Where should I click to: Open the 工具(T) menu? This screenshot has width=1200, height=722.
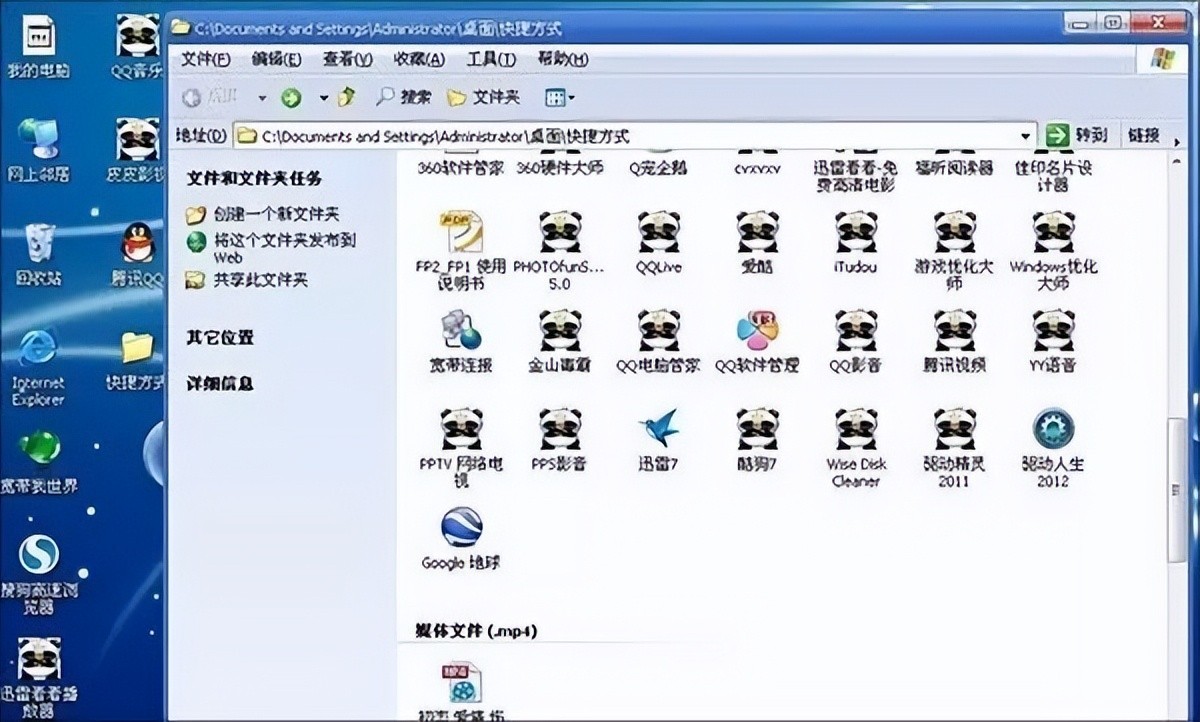[x=491, y=59]
